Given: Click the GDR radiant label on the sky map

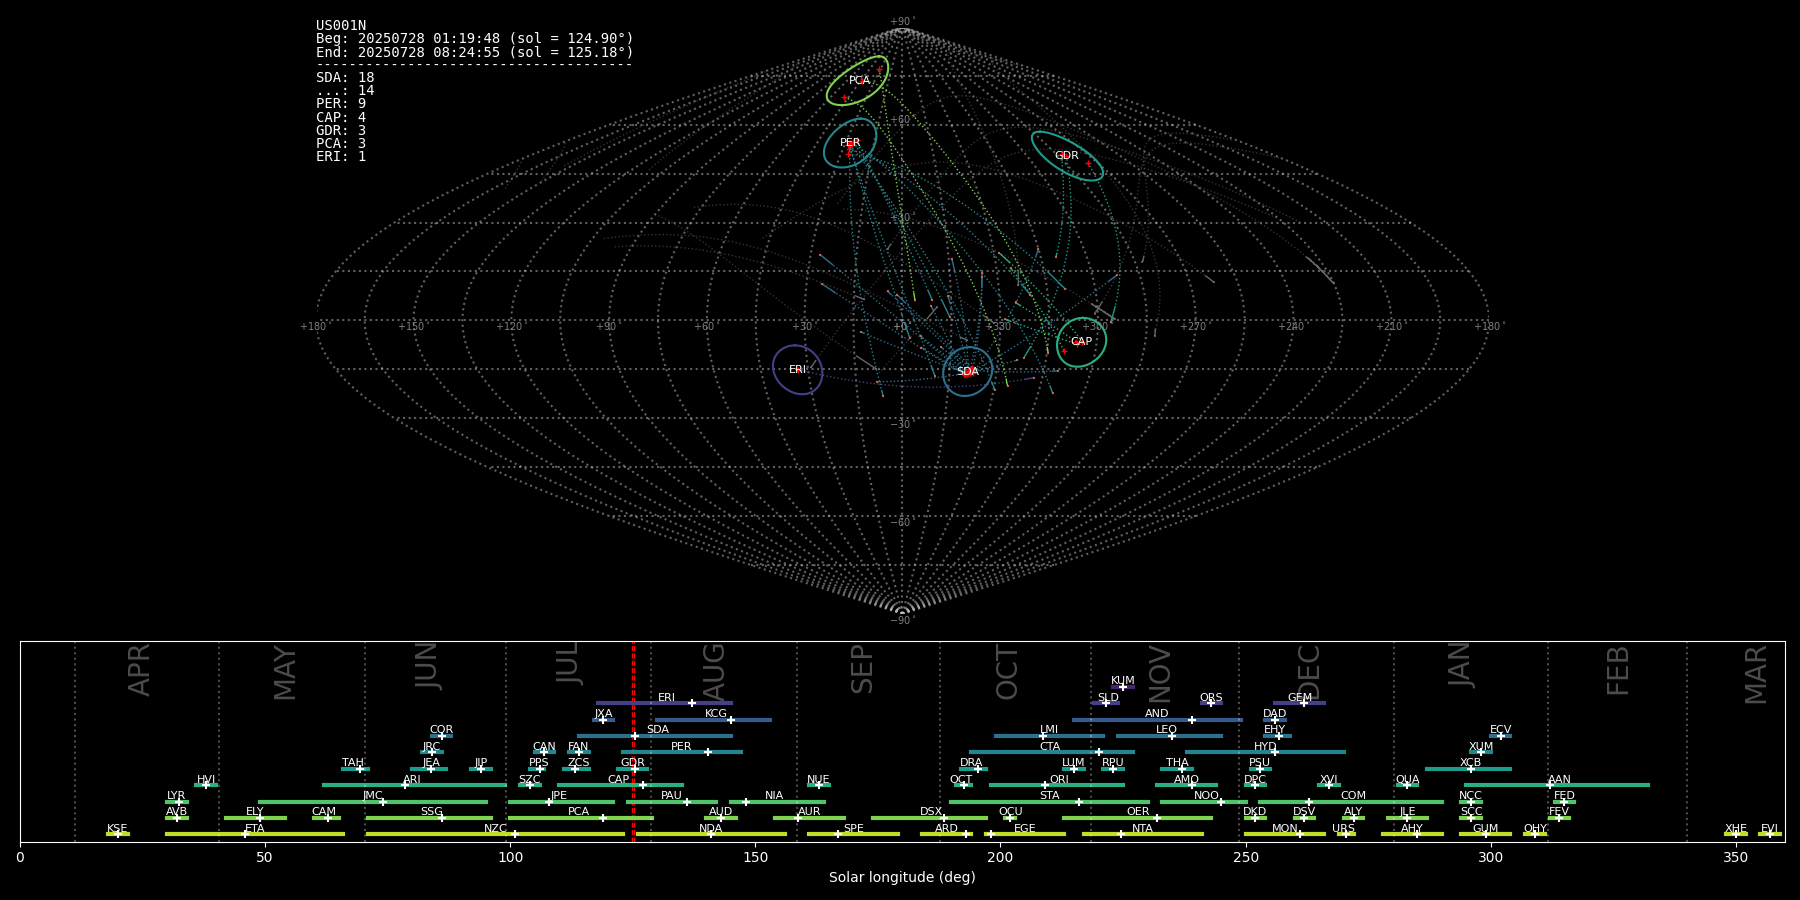Looking at the screenshot, I should tap(1066, 155).
